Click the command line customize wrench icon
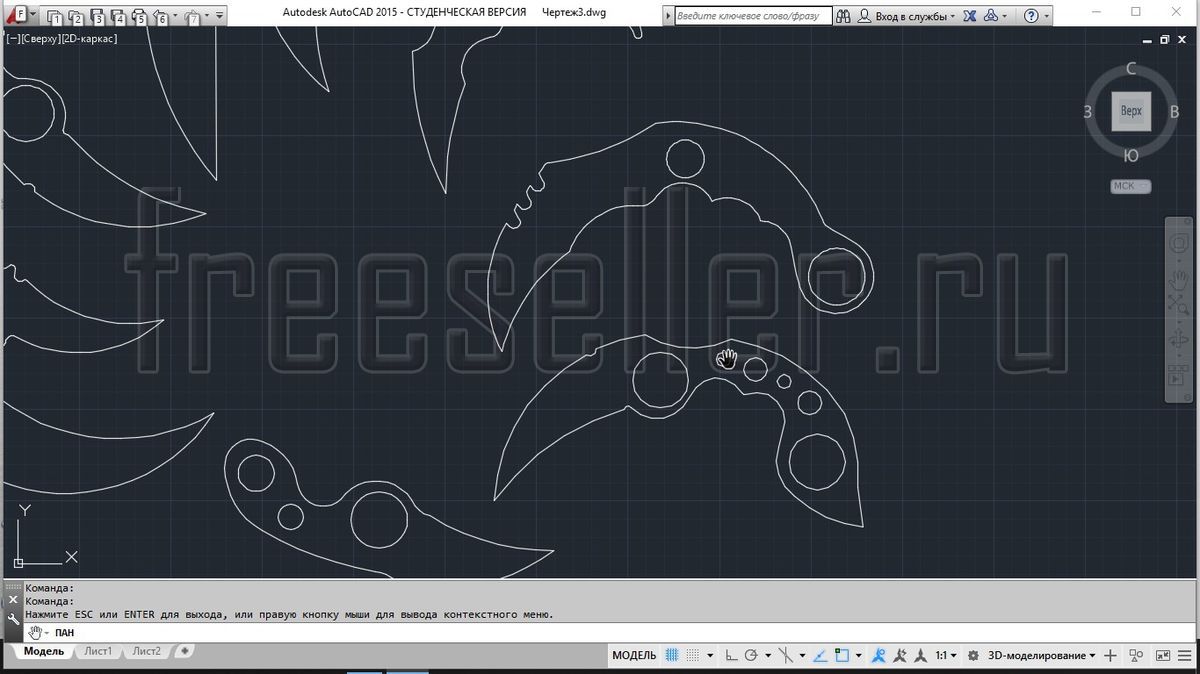 pyautogui.click(x=12, y=619)
